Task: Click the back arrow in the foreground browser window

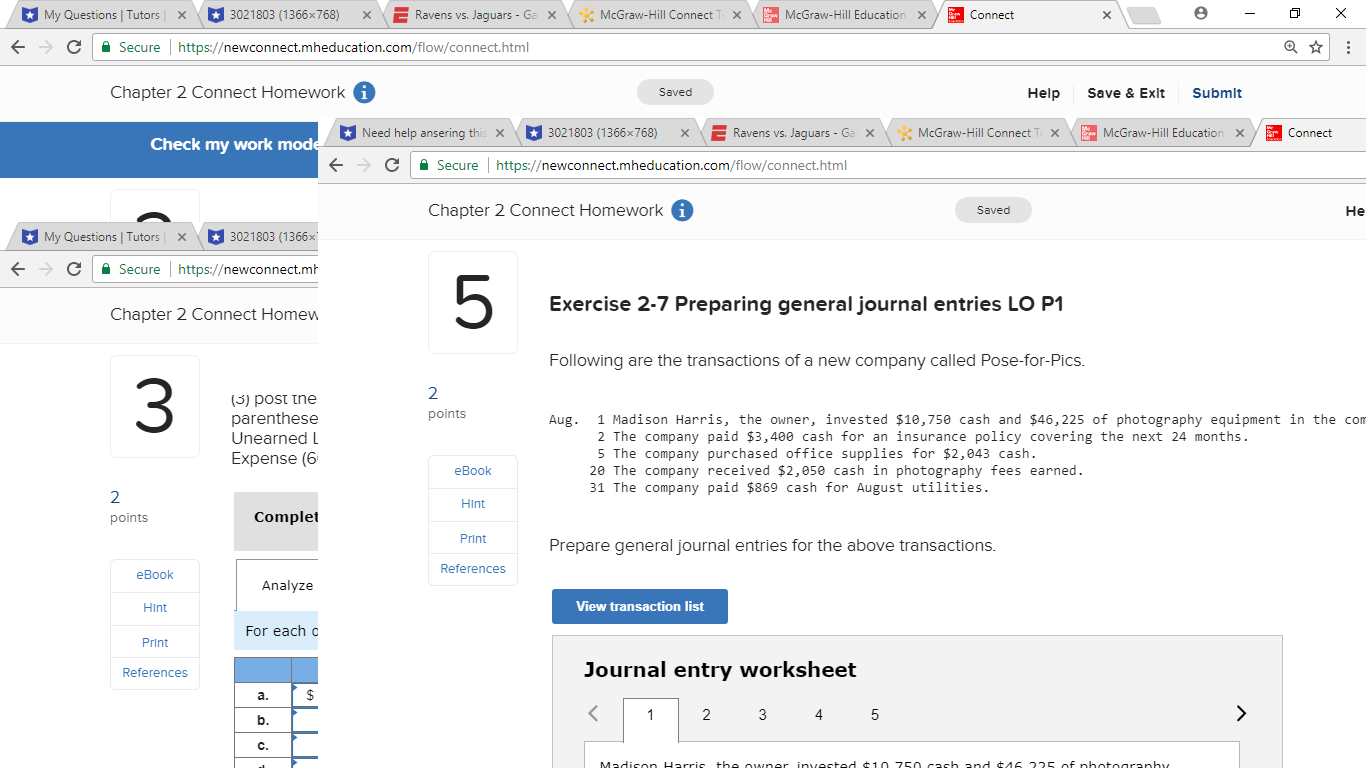Action: point(336,165)
